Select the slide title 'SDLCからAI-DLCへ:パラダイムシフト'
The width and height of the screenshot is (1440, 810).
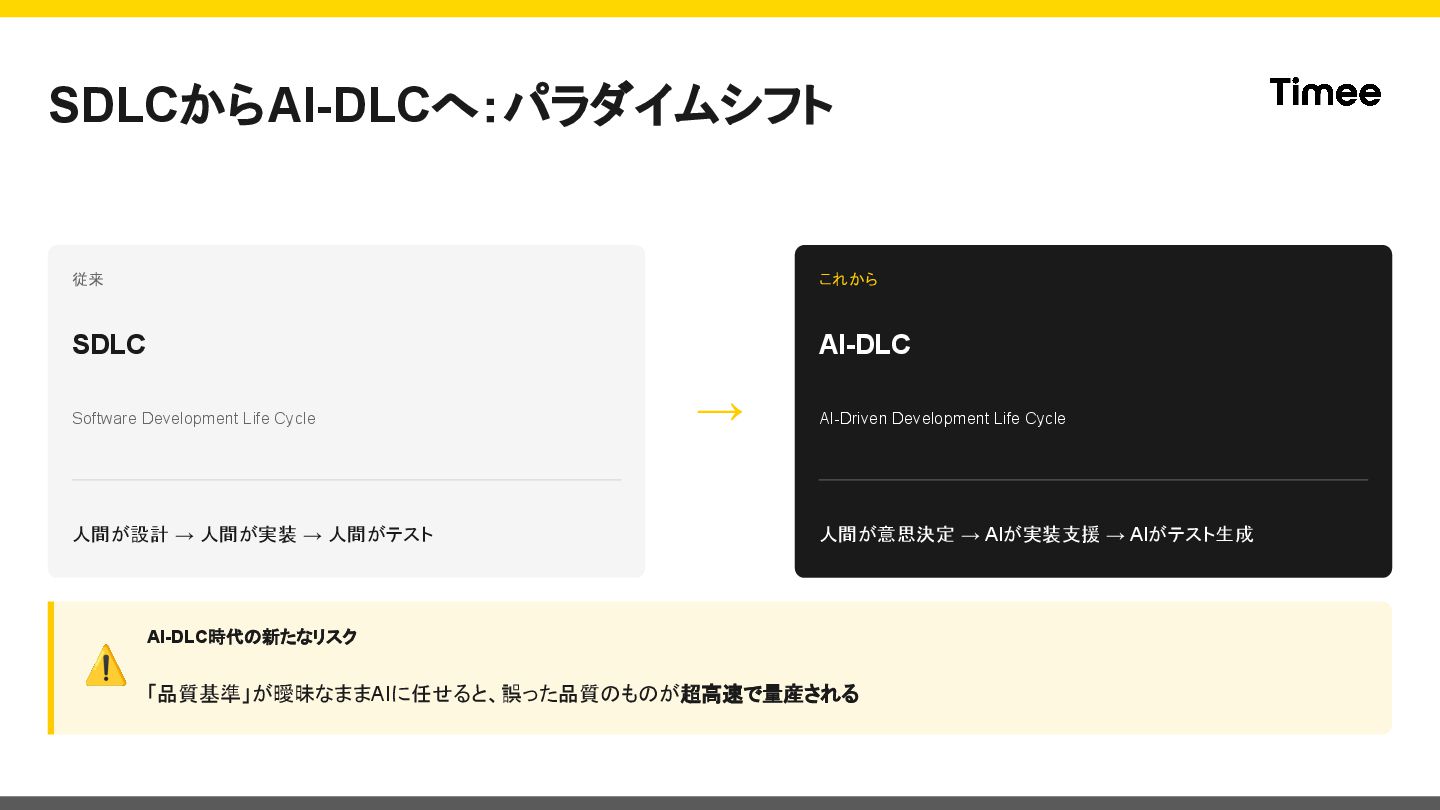pyautogui.click(x=441, y=105)
